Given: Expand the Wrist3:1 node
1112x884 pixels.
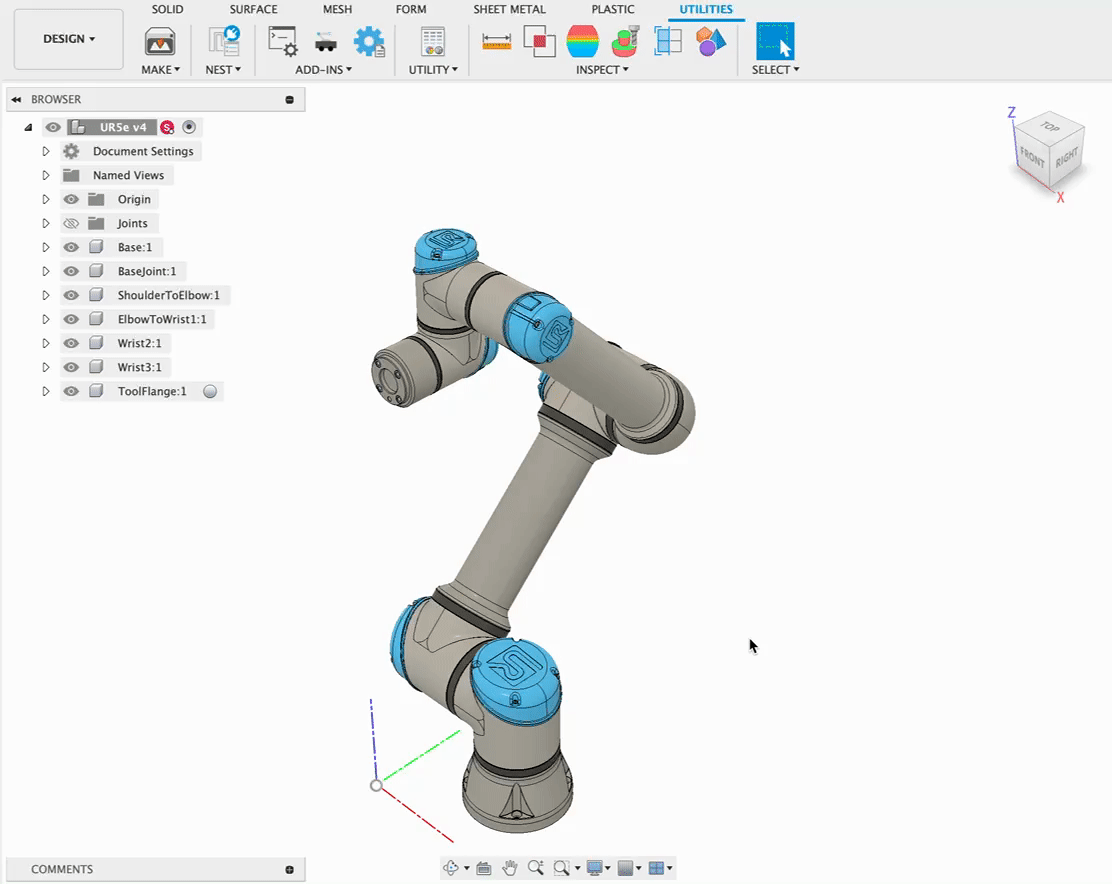Looking at the screenshot, I should (45, 367).
